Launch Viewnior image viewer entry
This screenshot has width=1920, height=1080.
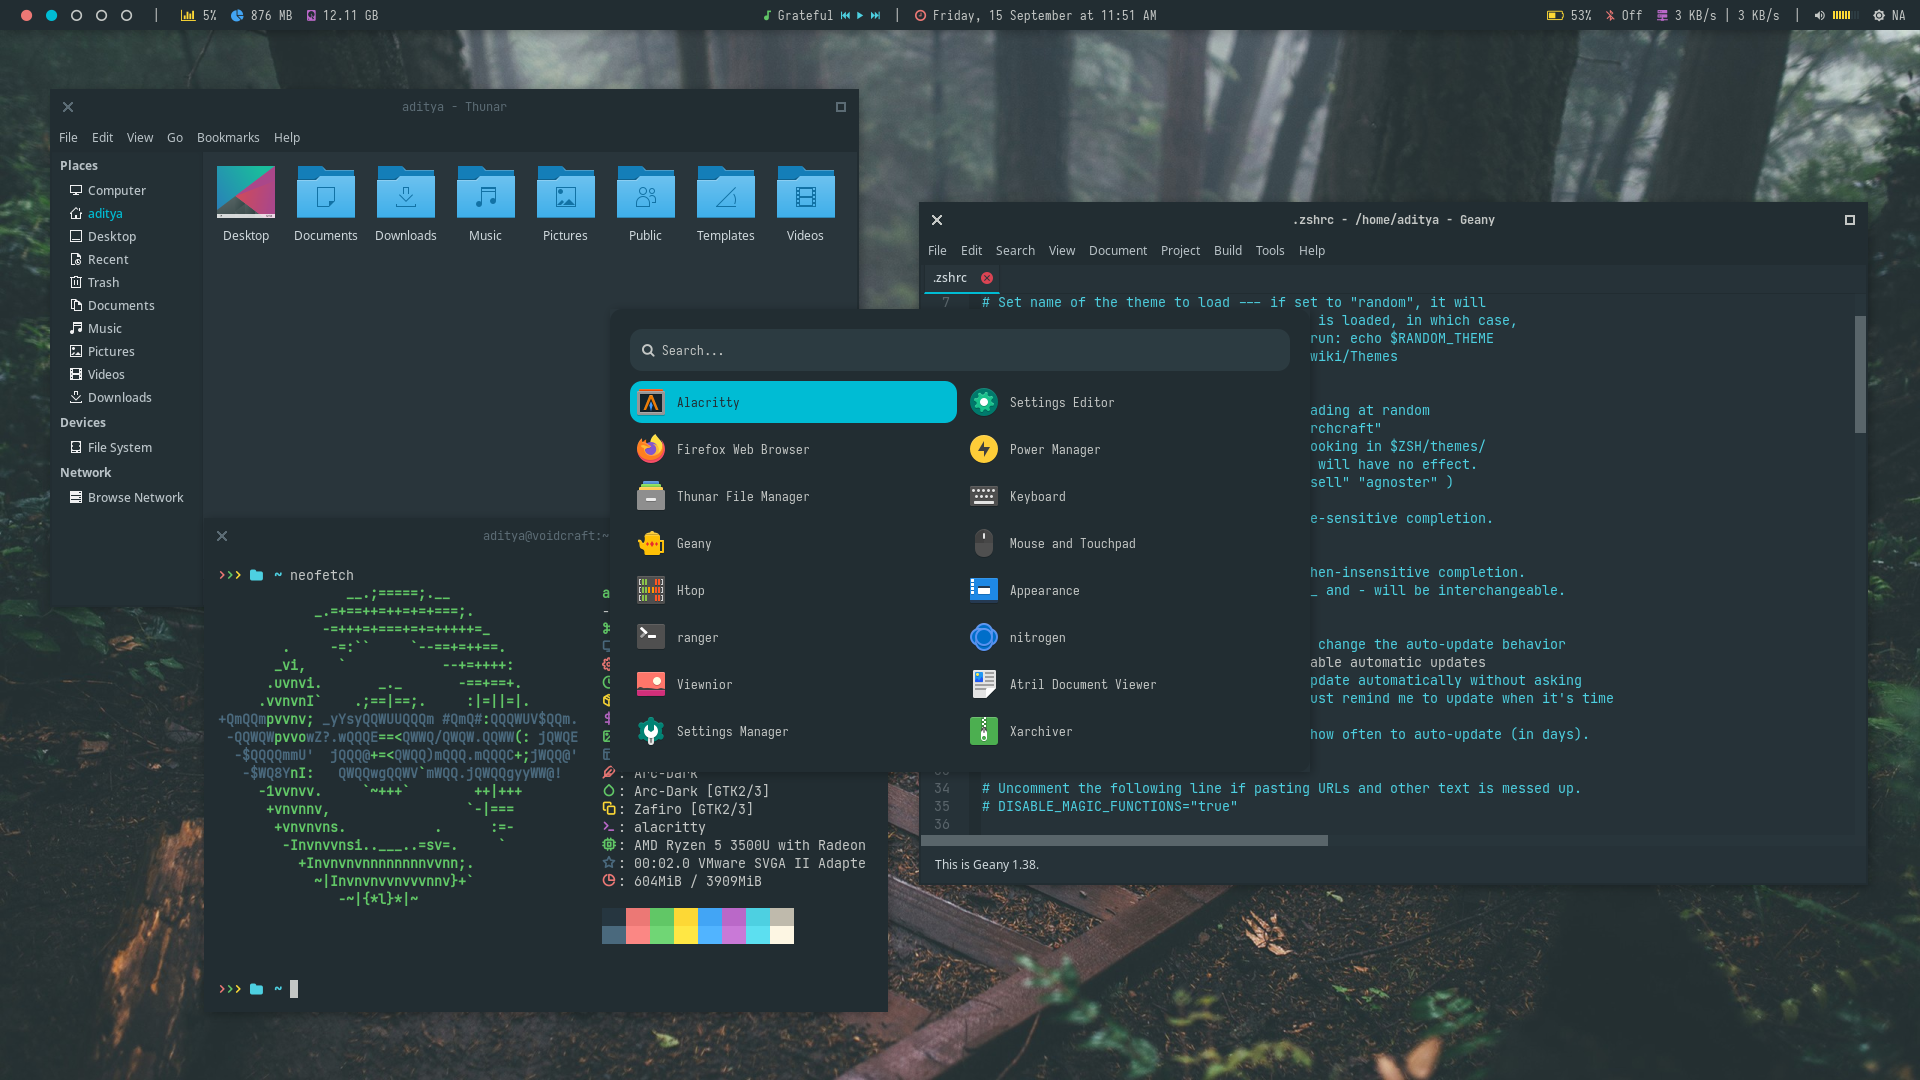pos(704,685)
